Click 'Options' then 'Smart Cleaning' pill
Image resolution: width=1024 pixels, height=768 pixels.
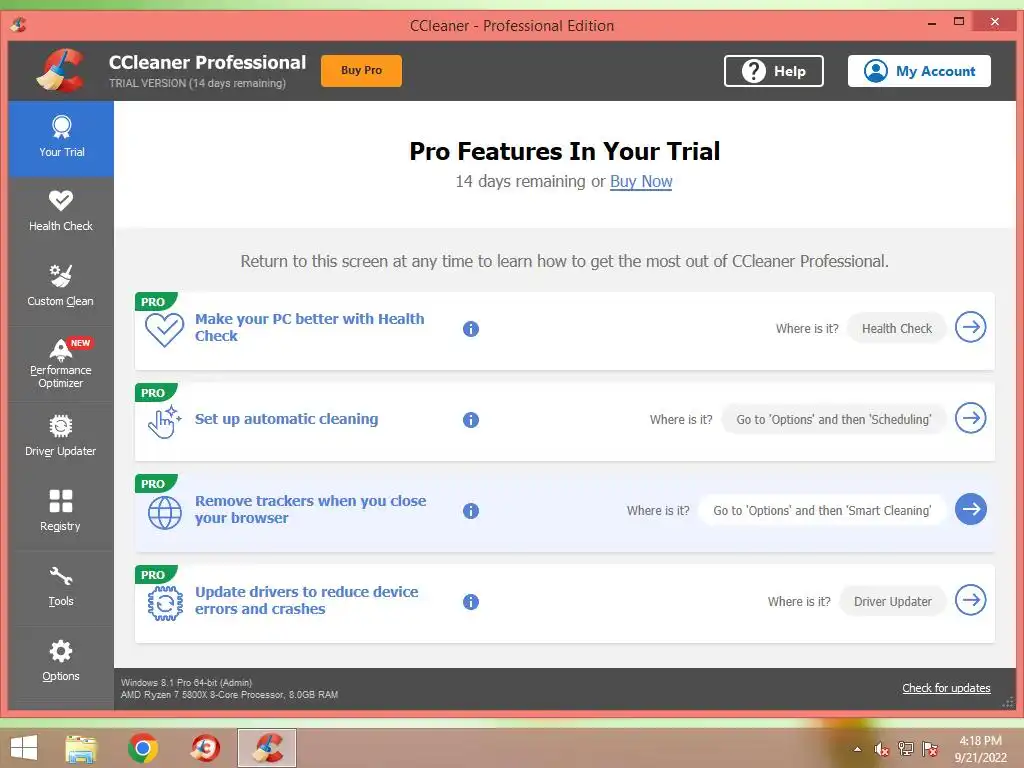[822, 510]
